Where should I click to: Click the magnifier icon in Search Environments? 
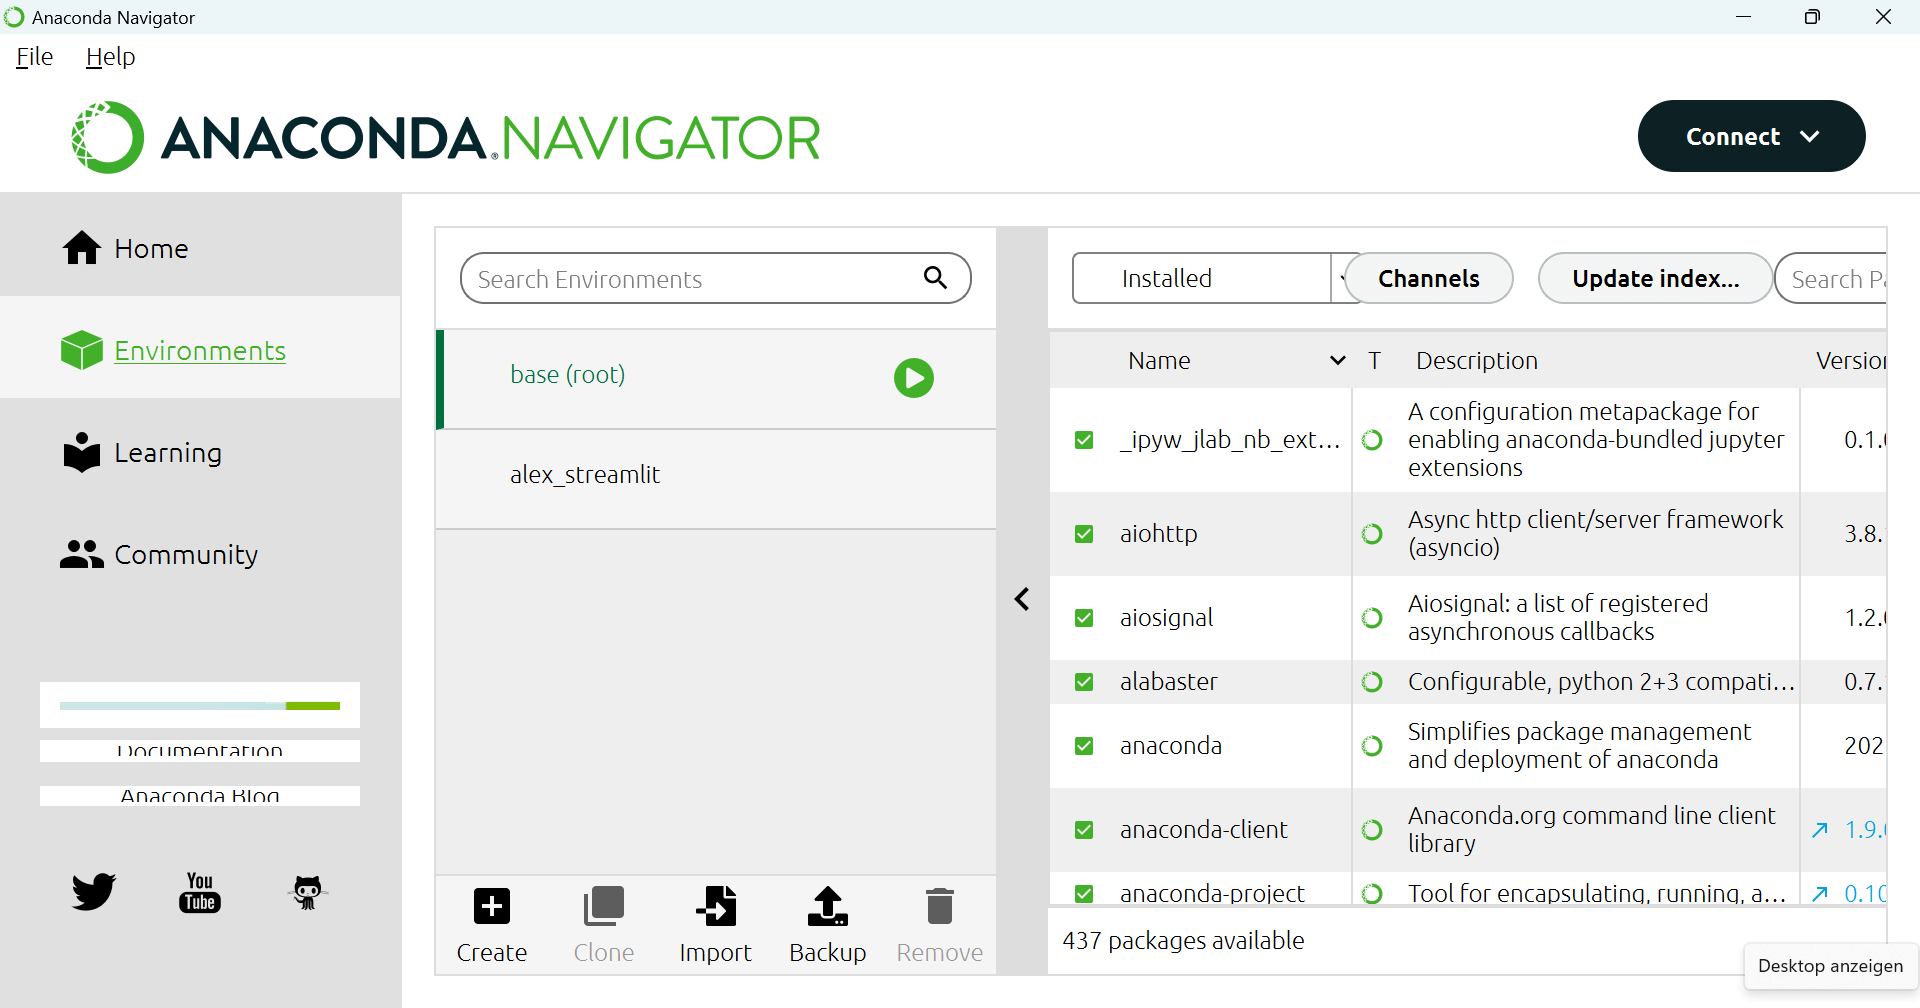[x=935, y=278]
